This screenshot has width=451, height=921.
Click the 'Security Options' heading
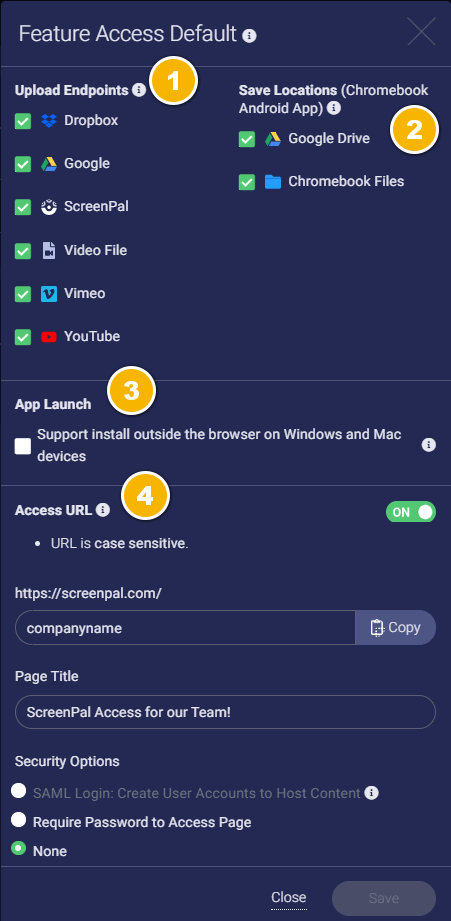(x=67, y=761)
